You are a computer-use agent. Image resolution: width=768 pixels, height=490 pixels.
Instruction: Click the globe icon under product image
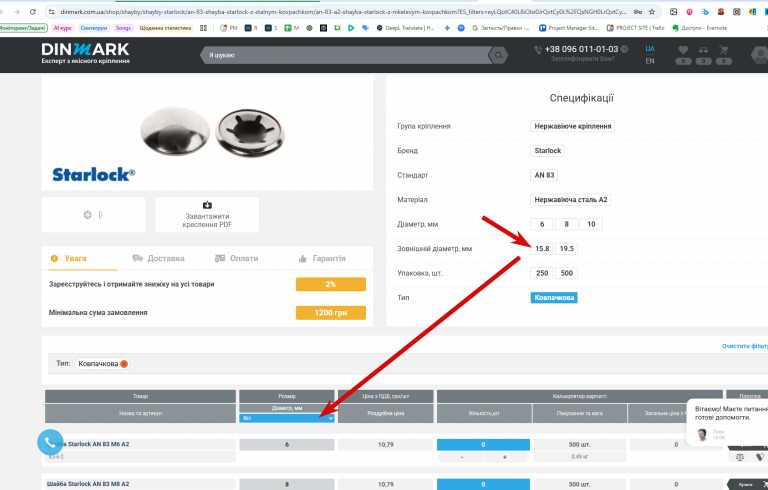click(x=87, y=215)
